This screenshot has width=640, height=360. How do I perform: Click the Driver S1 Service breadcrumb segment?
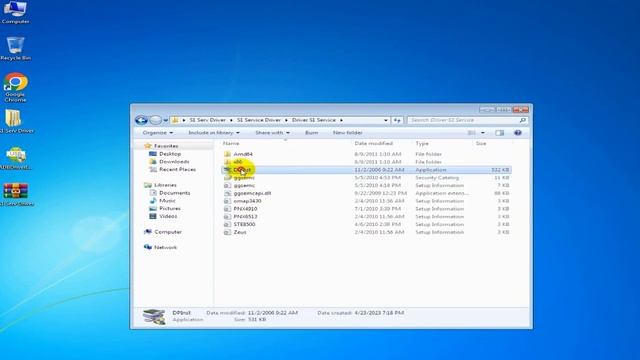(314, 120)
